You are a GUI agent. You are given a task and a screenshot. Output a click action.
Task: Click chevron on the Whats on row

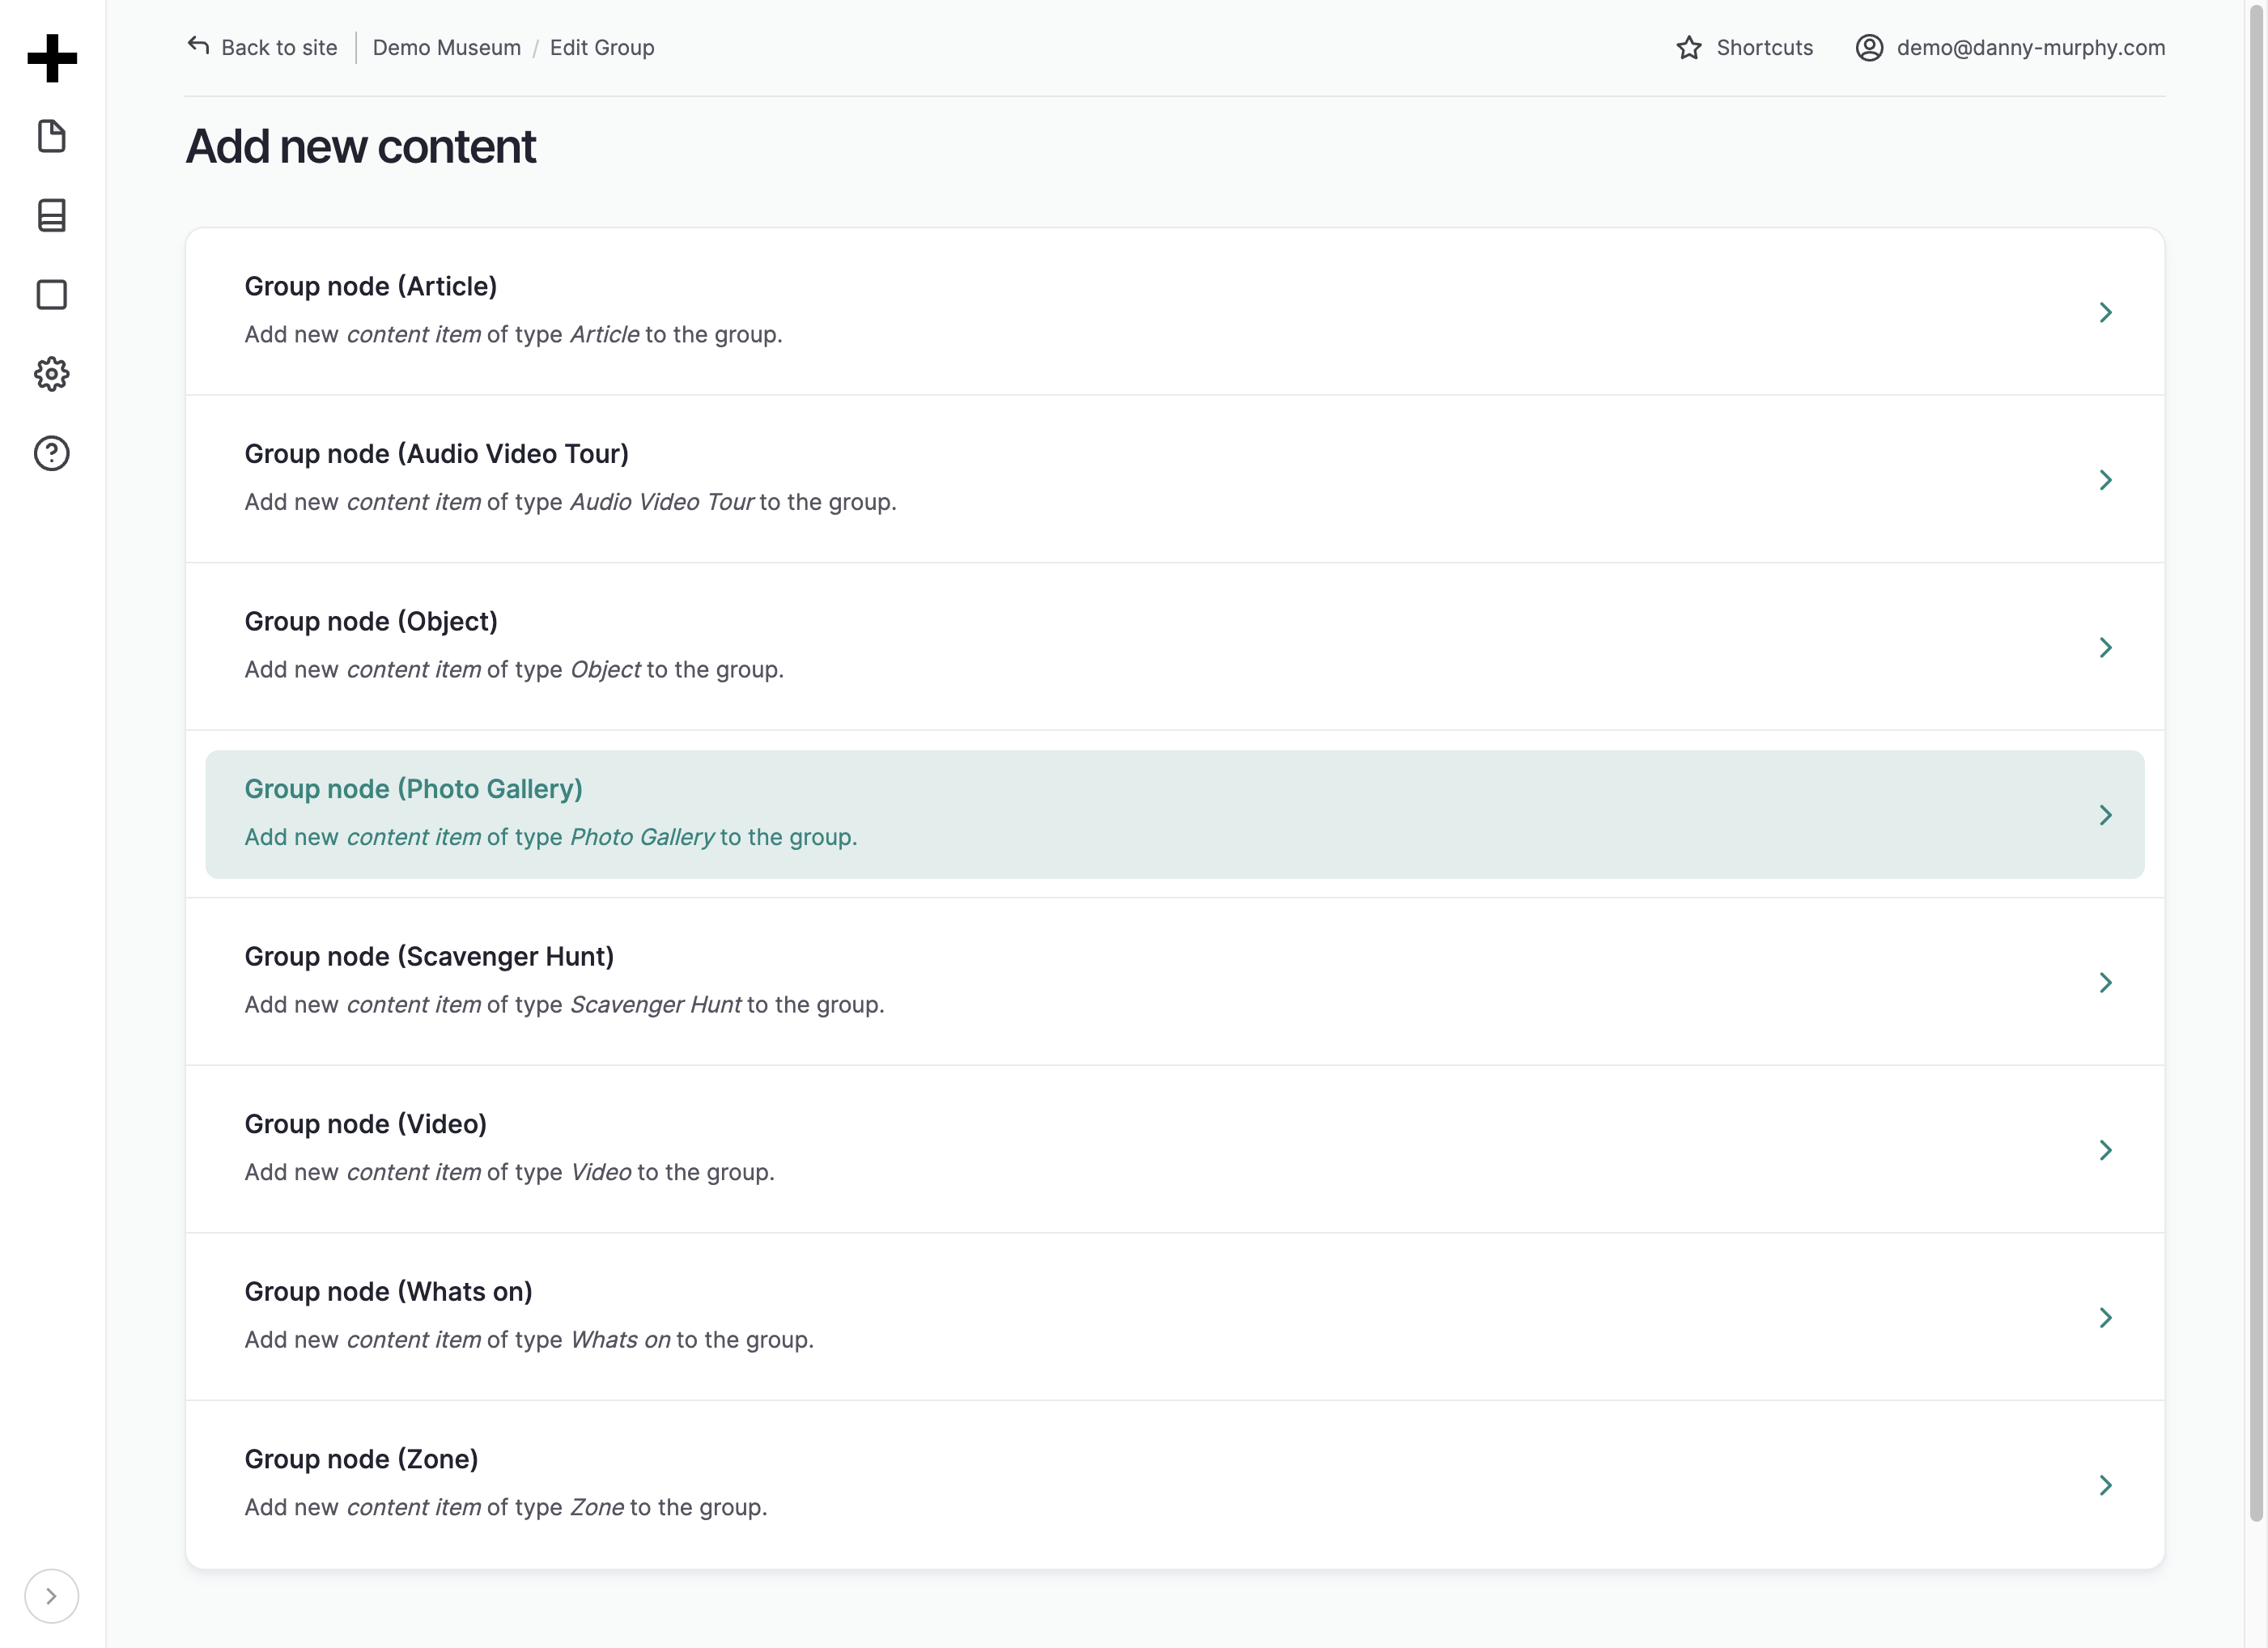coord(2106,1317)
